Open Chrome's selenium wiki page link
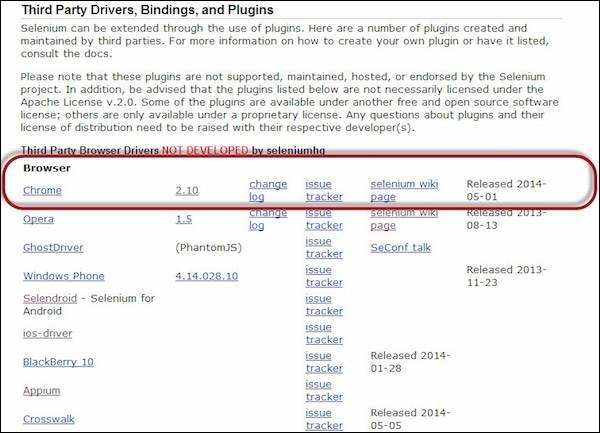This screenshot has width=600, height=433. [x=404, y=190]
